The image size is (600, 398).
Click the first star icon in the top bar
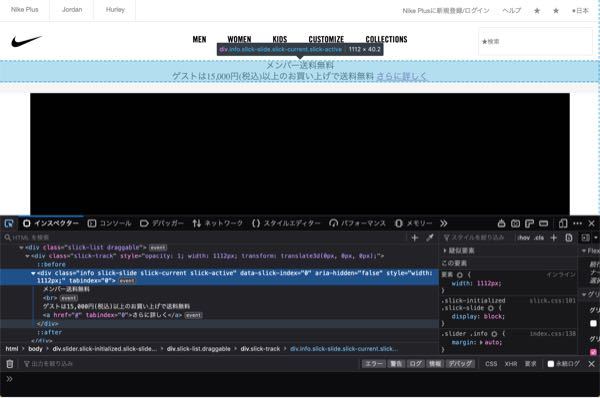click(537, 11)
